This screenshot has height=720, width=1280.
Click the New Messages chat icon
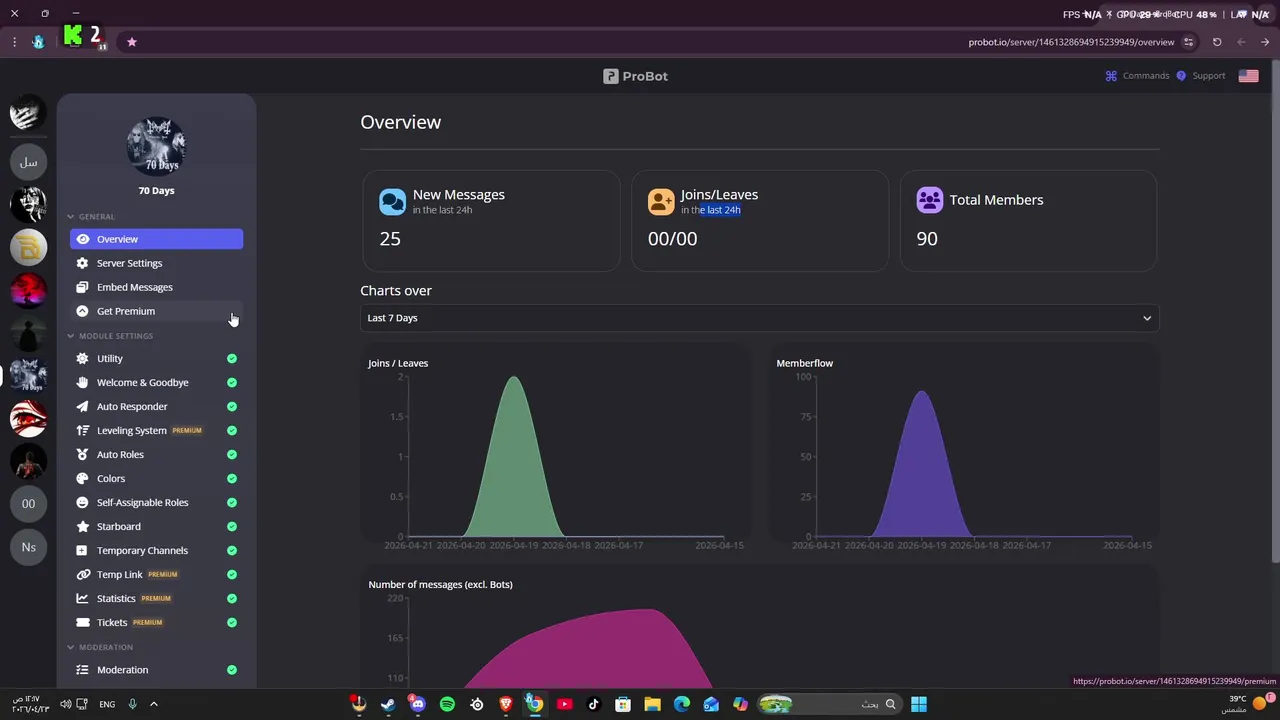click(392, 202)
